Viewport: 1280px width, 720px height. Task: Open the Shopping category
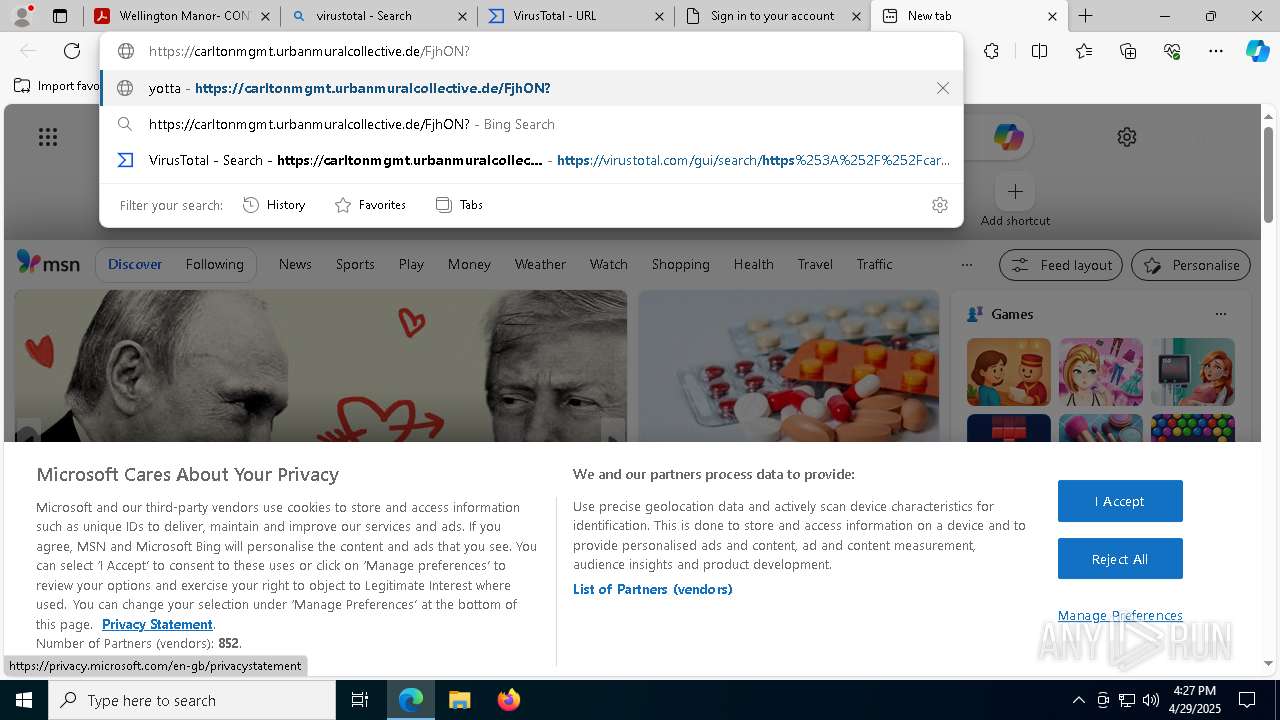coord(680,264)
